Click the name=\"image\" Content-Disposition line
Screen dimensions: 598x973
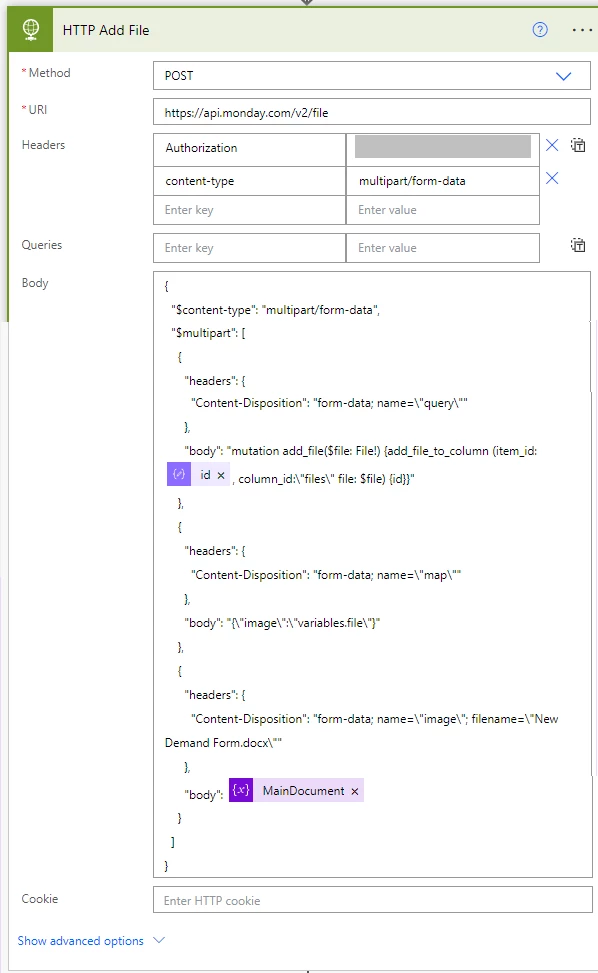point(375,719)
